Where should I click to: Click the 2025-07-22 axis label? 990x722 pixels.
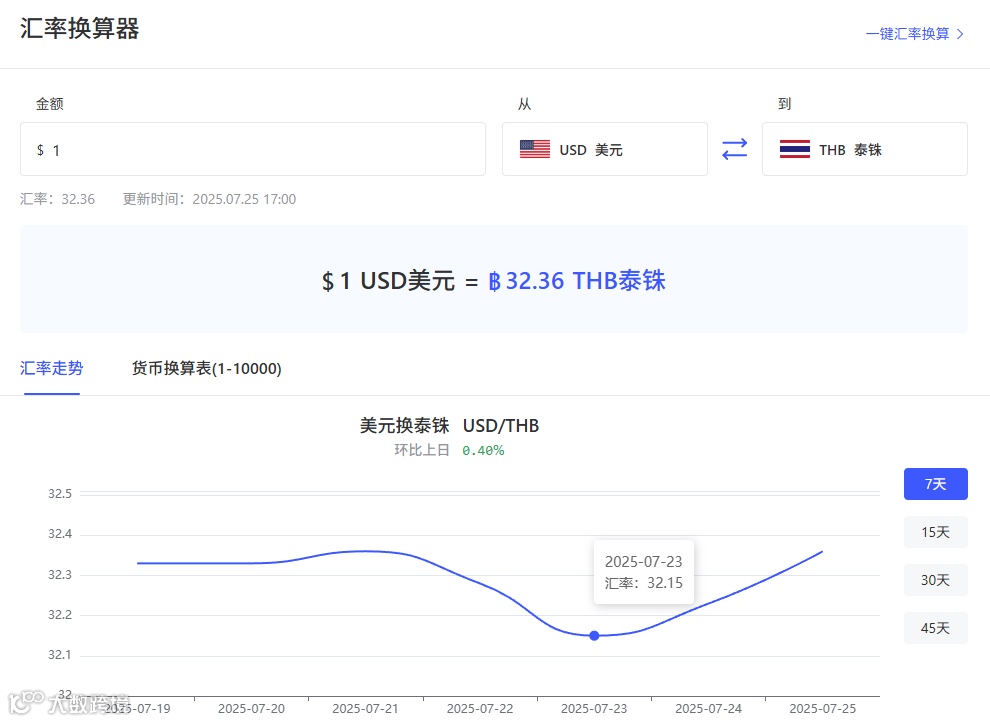(x=480, y=709)
